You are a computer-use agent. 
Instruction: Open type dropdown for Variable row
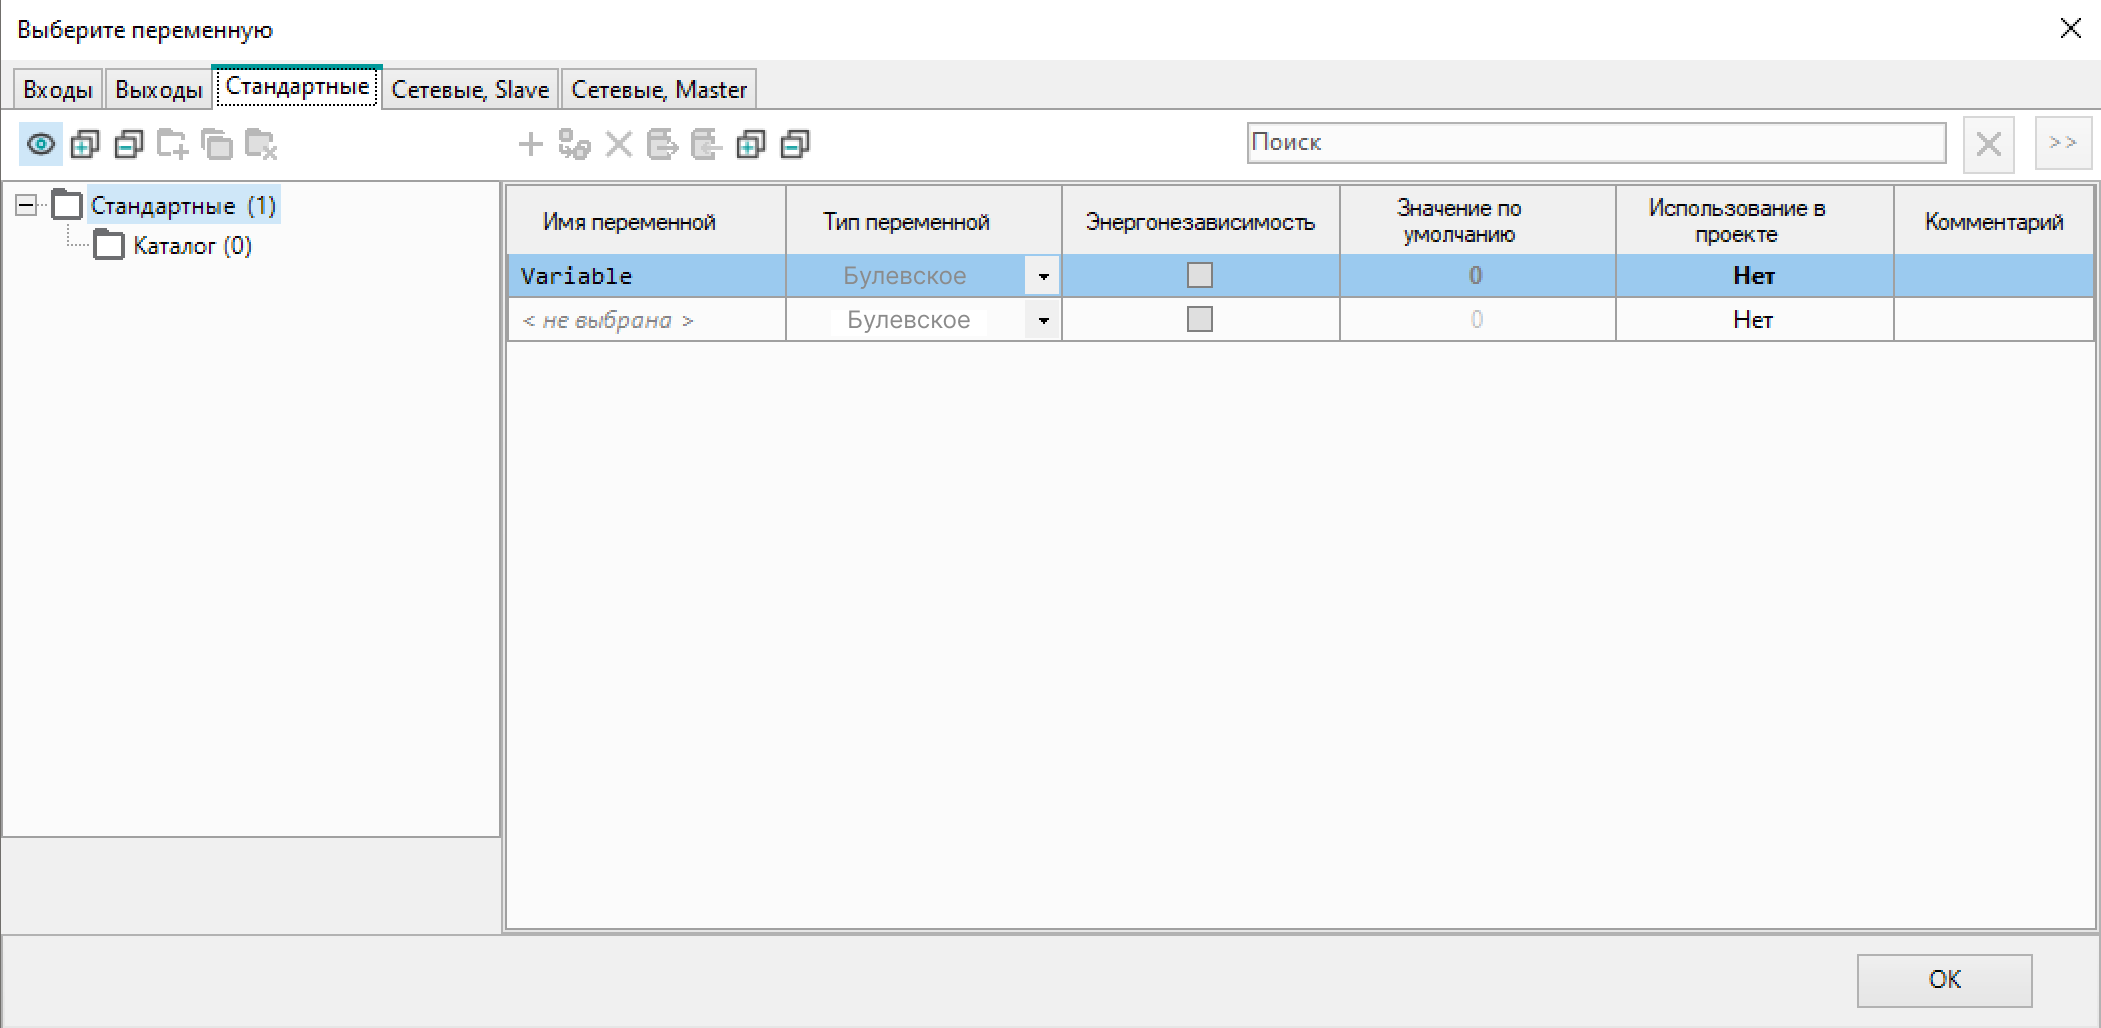1043,276
